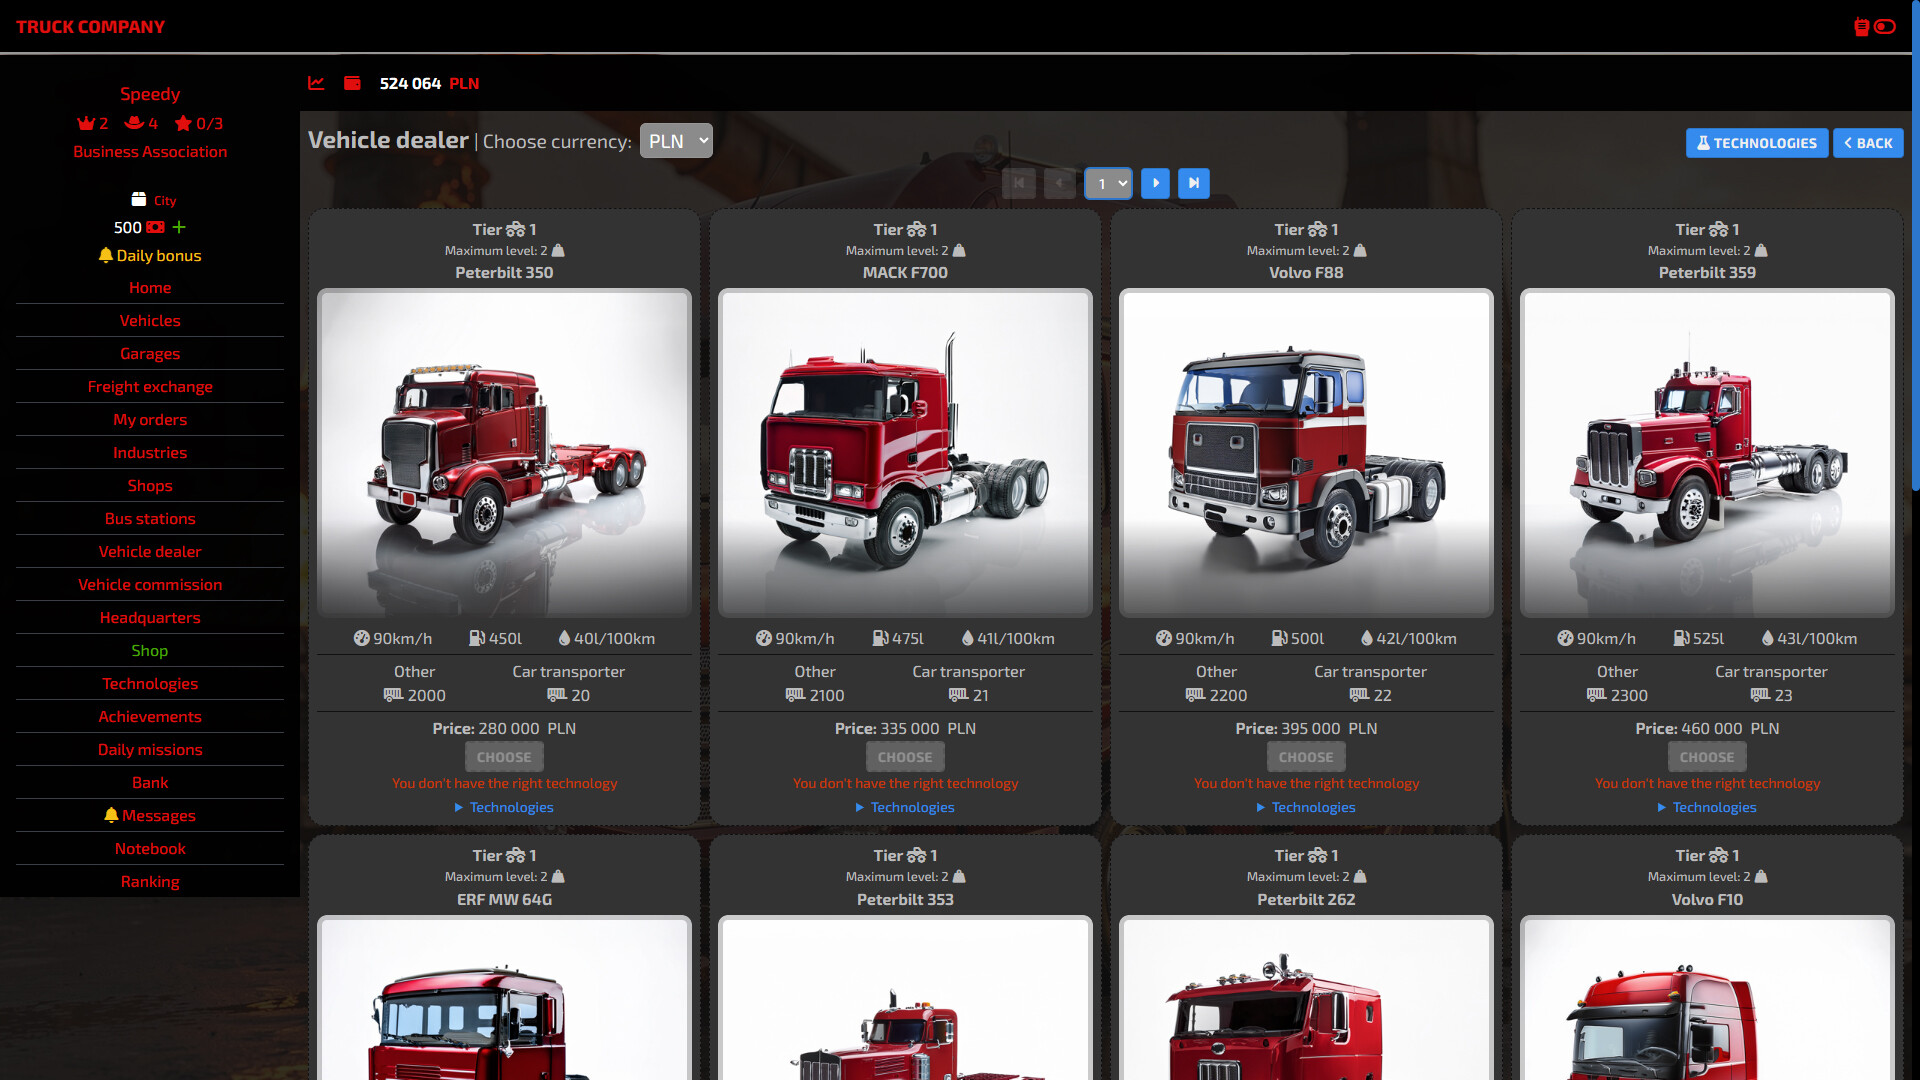Click the green plus to add currency

(179, 227)
